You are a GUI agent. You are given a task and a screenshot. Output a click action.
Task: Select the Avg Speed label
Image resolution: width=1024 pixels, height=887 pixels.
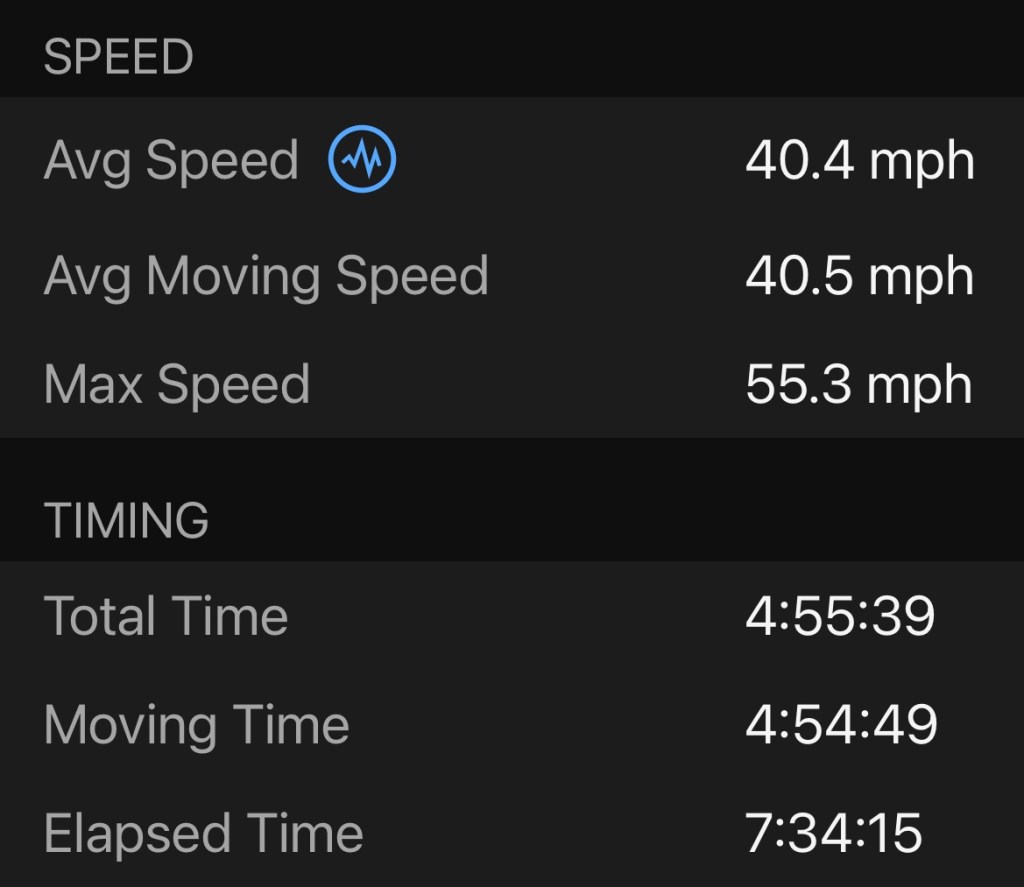tap(171, 161)
